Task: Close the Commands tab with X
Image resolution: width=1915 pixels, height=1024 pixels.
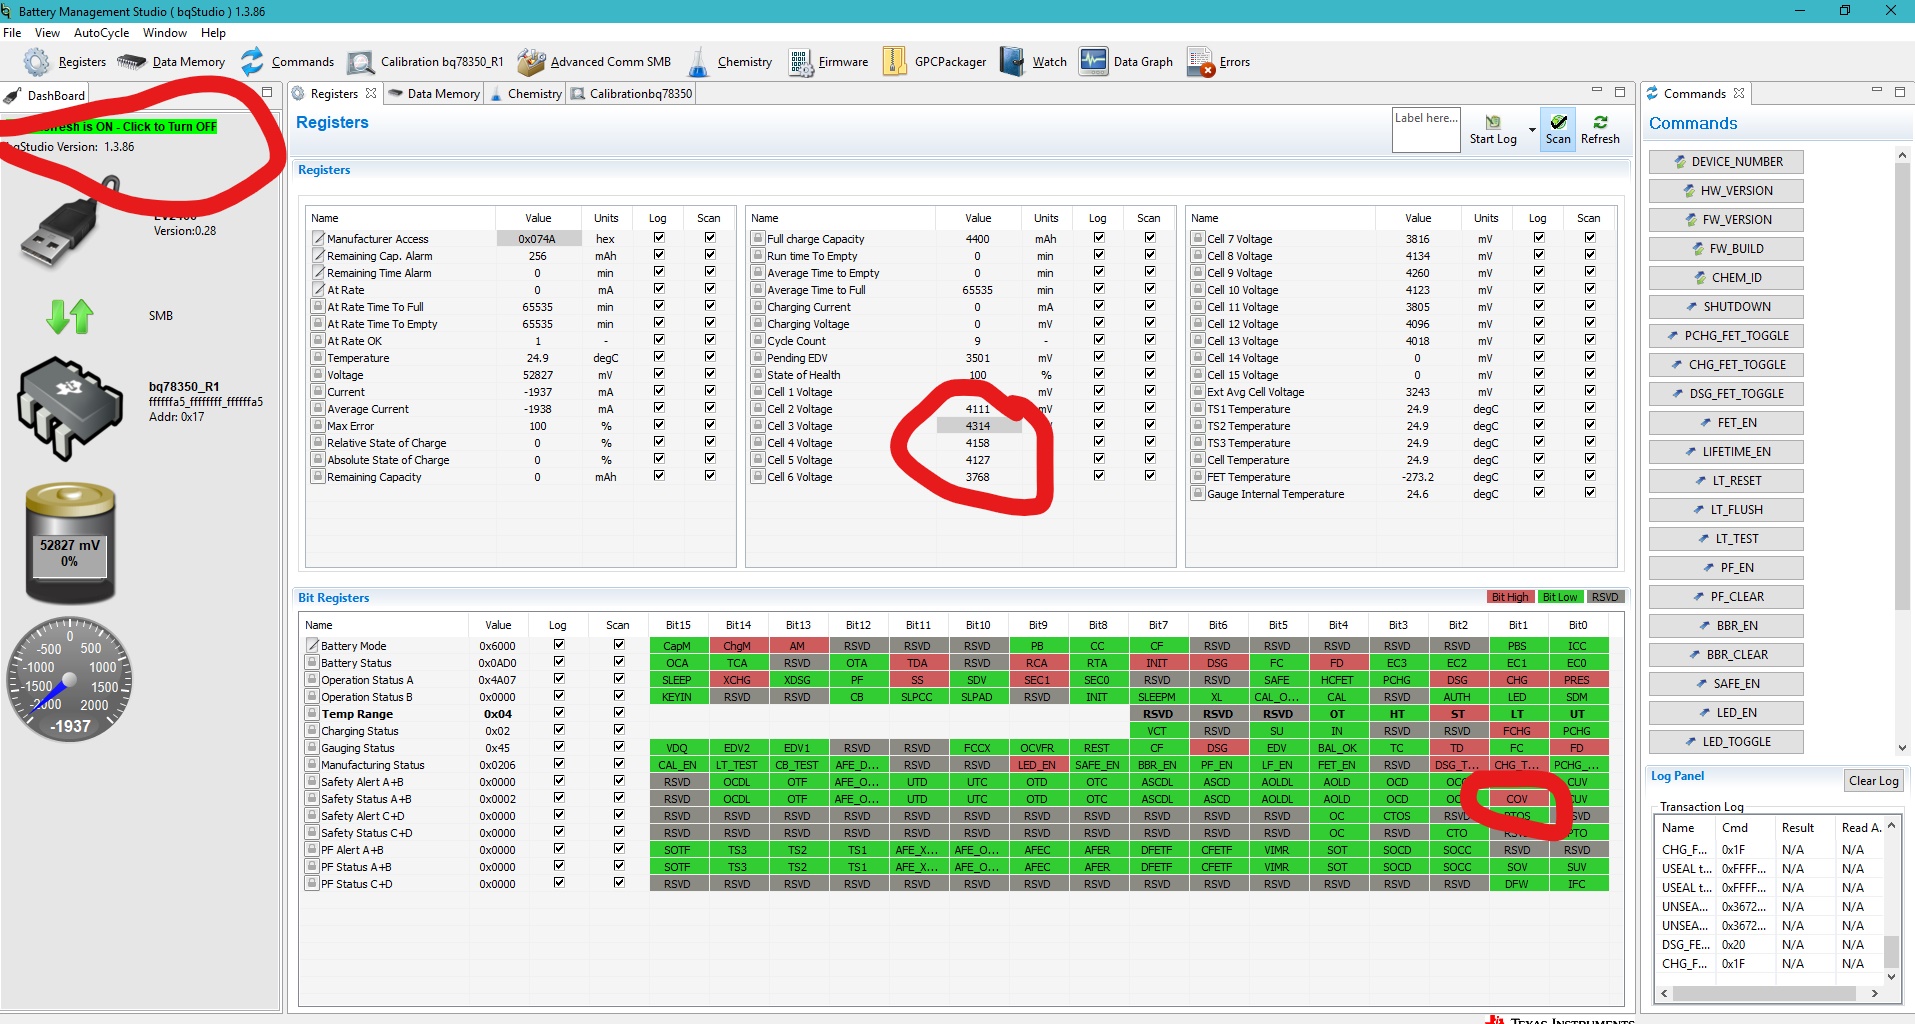Action: point(1739,93)
